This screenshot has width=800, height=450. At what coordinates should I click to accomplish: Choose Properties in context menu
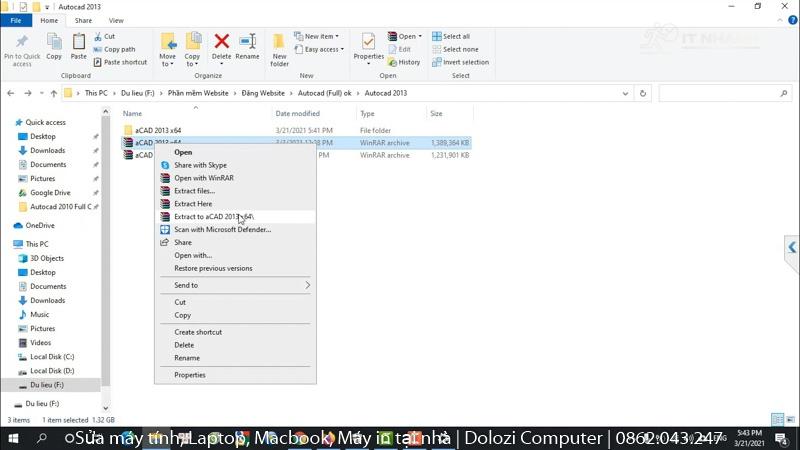point(190,375)
